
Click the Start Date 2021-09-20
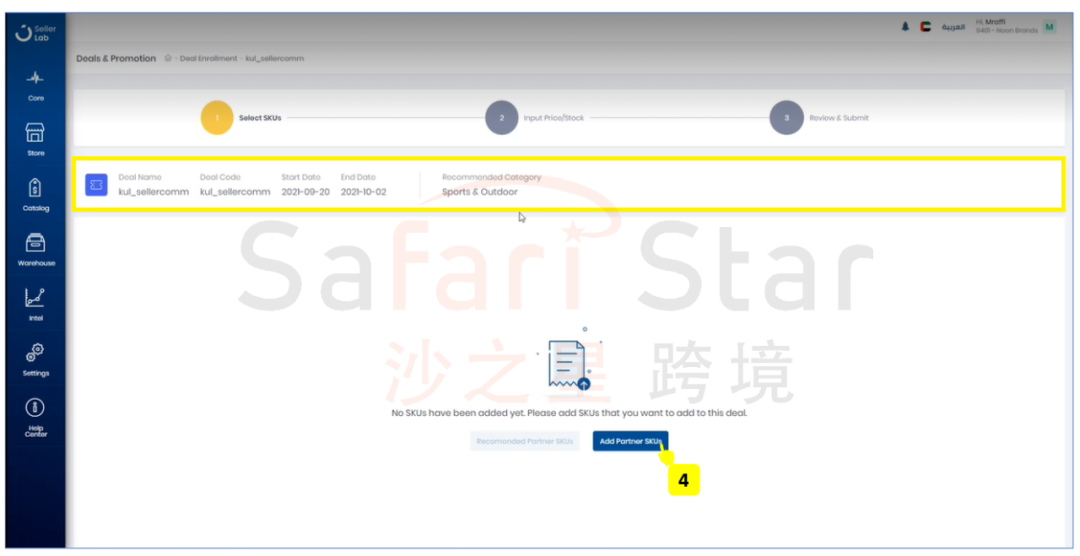tap(305, 192)
